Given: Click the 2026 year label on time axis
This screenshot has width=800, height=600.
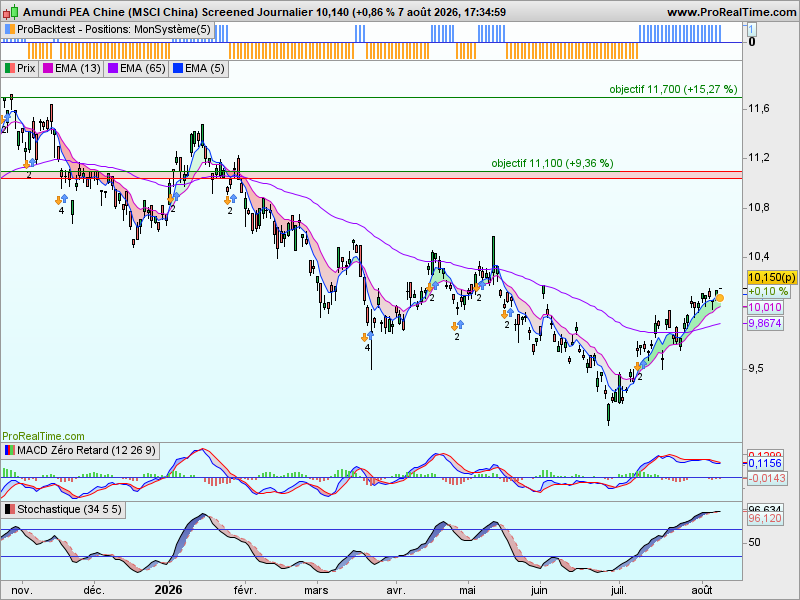Looking at the screenshot, I should coord(168,590).
